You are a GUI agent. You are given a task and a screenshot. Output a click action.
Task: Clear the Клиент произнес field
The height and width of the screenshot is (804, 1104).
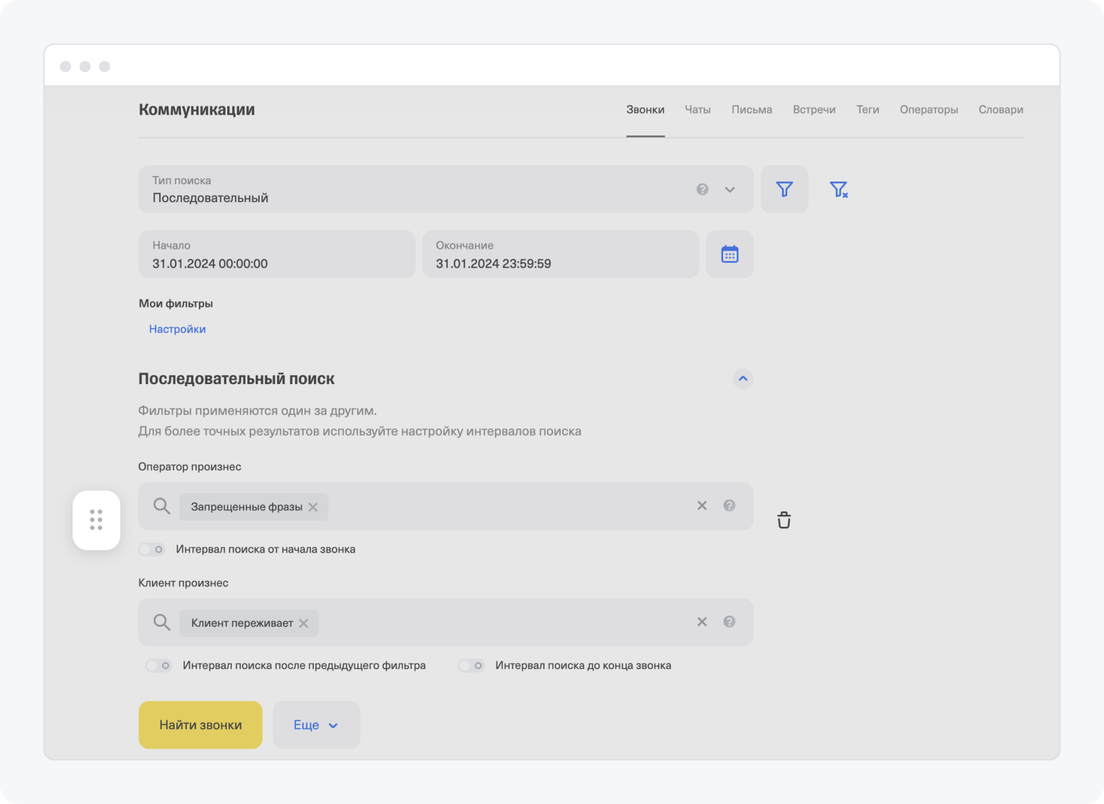point(702,622)
